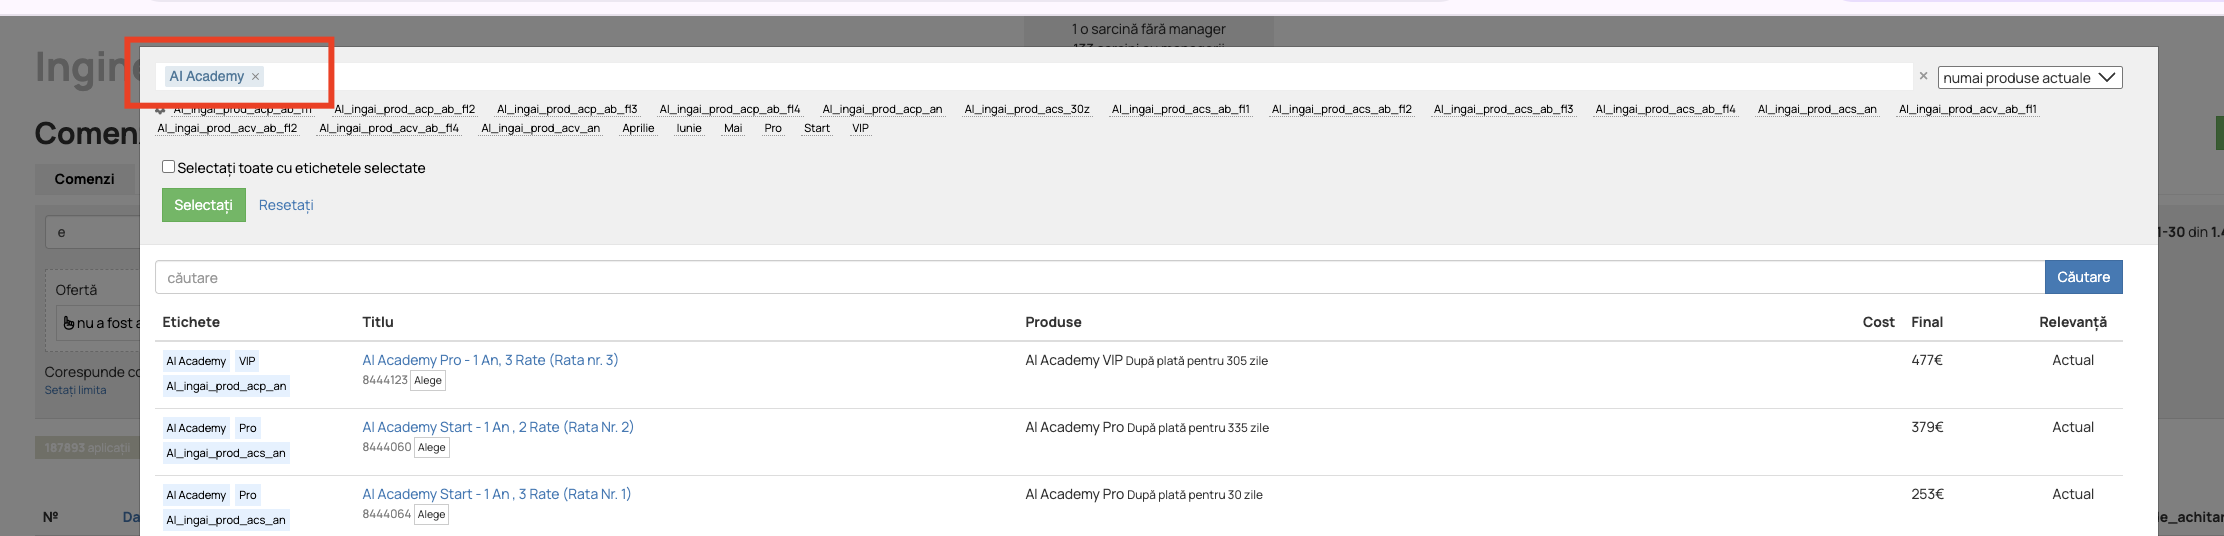Viewport: 2224px width, 536px height.
Task: Open the 'numai produse actuale' dropdown
Action: [x=2030, y=78]
